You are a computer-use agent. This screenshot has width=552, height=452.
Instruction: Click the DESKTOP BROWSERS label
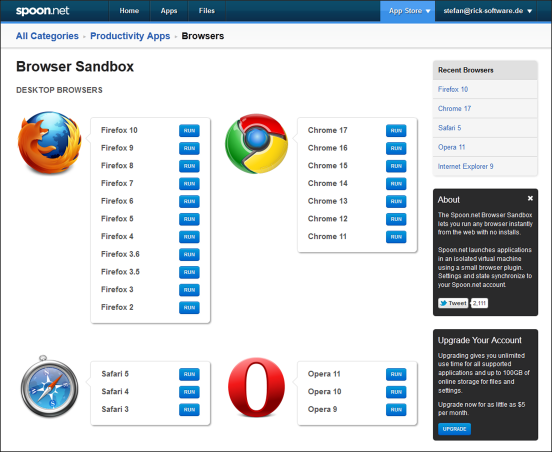(59, 90)
